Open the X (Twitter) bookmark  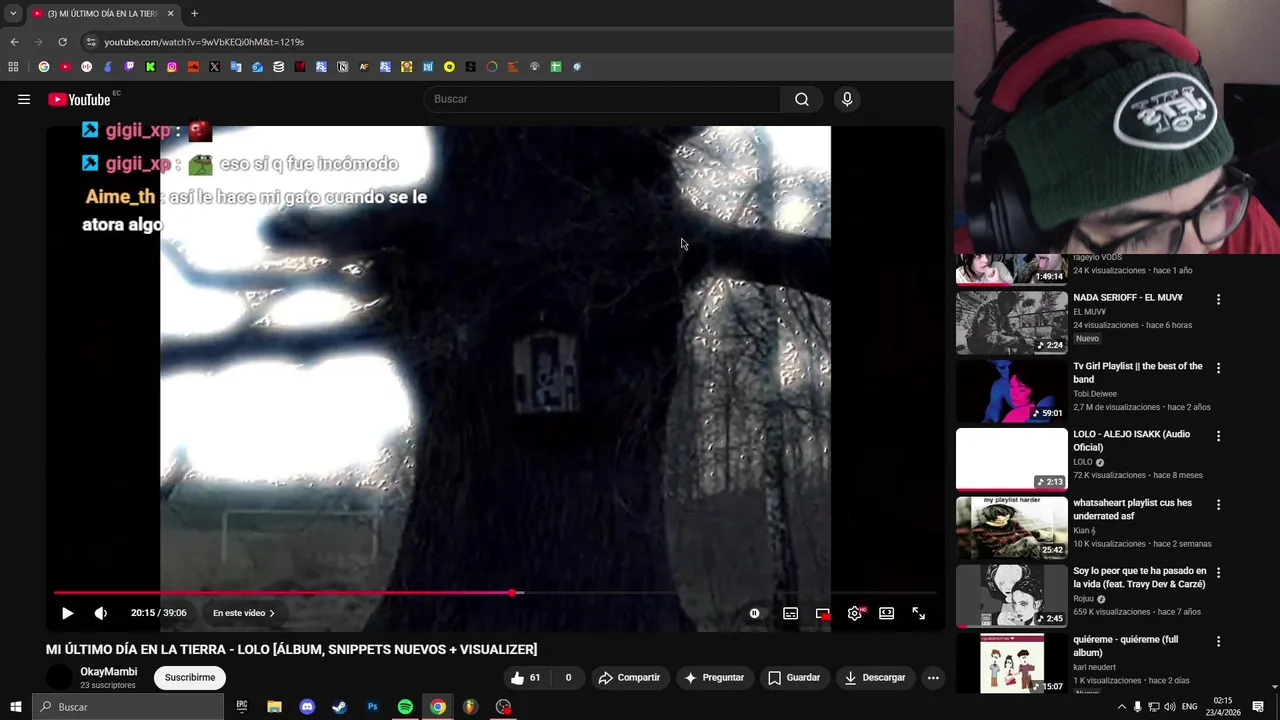(215, 67)
